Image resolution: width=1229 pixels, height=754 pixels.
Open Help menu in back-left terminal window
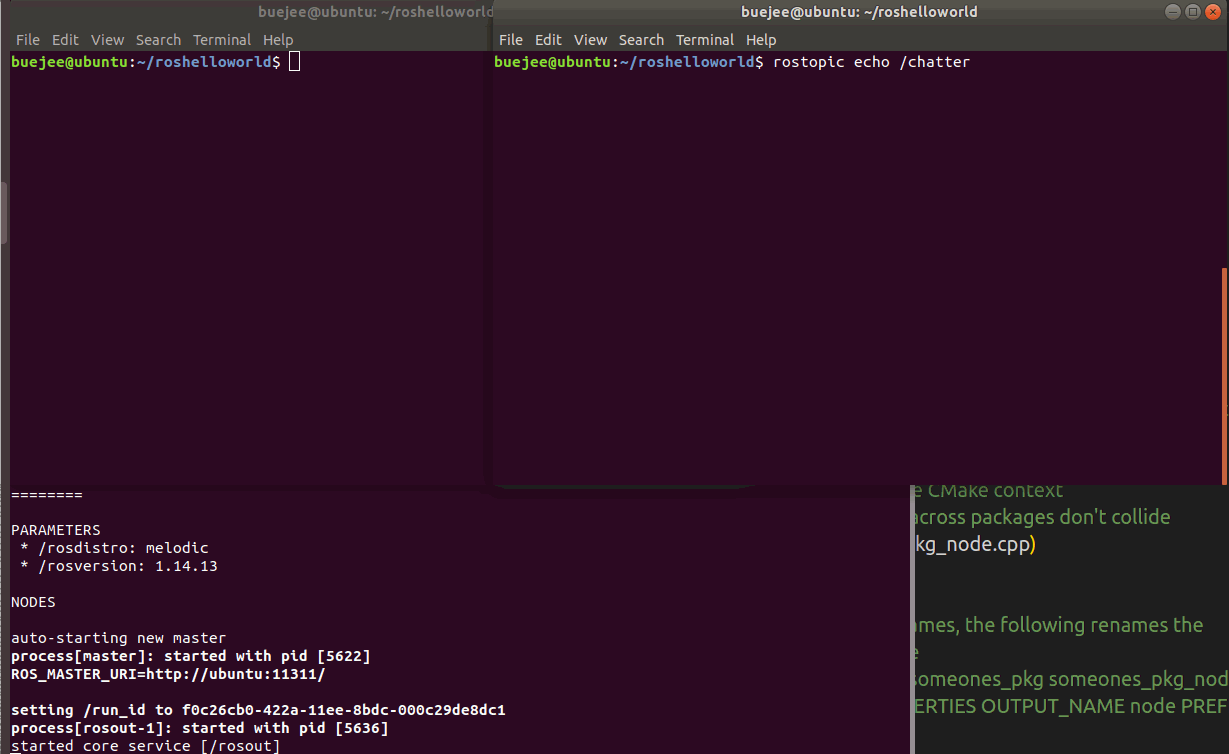click(278, 40)
